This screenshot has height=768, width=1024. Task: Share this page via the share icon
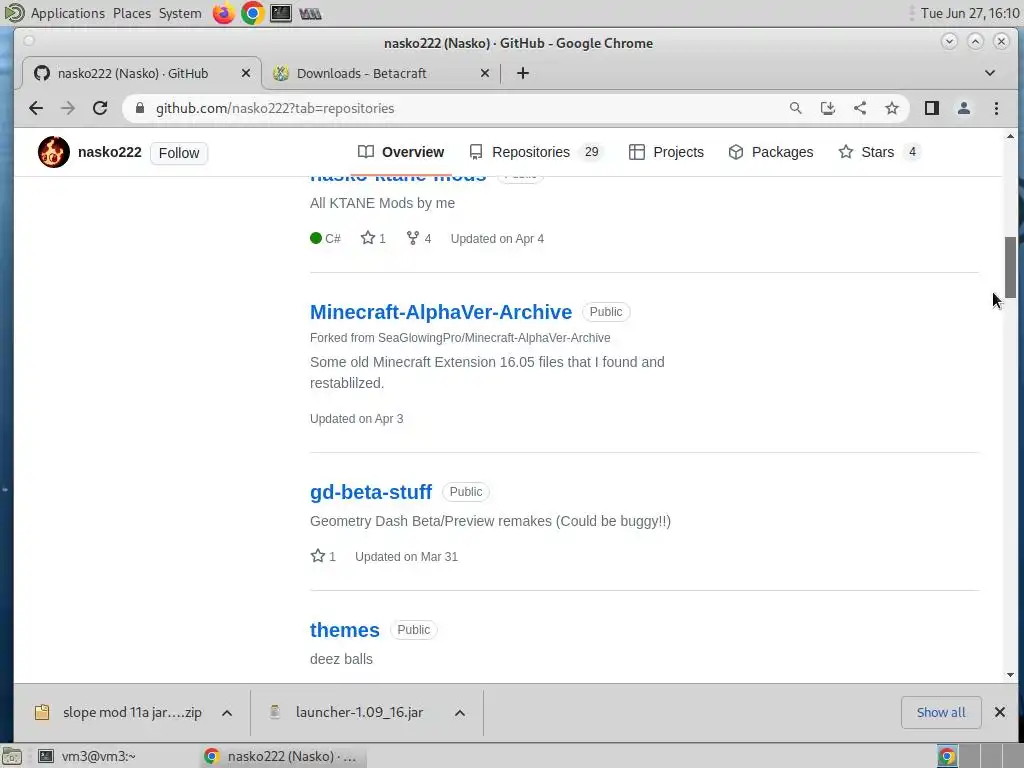pyautogui.click(x=860, y=108)
